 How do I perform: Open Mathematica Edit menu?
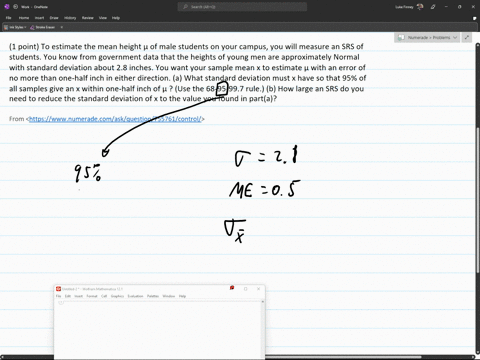point(68,296)
